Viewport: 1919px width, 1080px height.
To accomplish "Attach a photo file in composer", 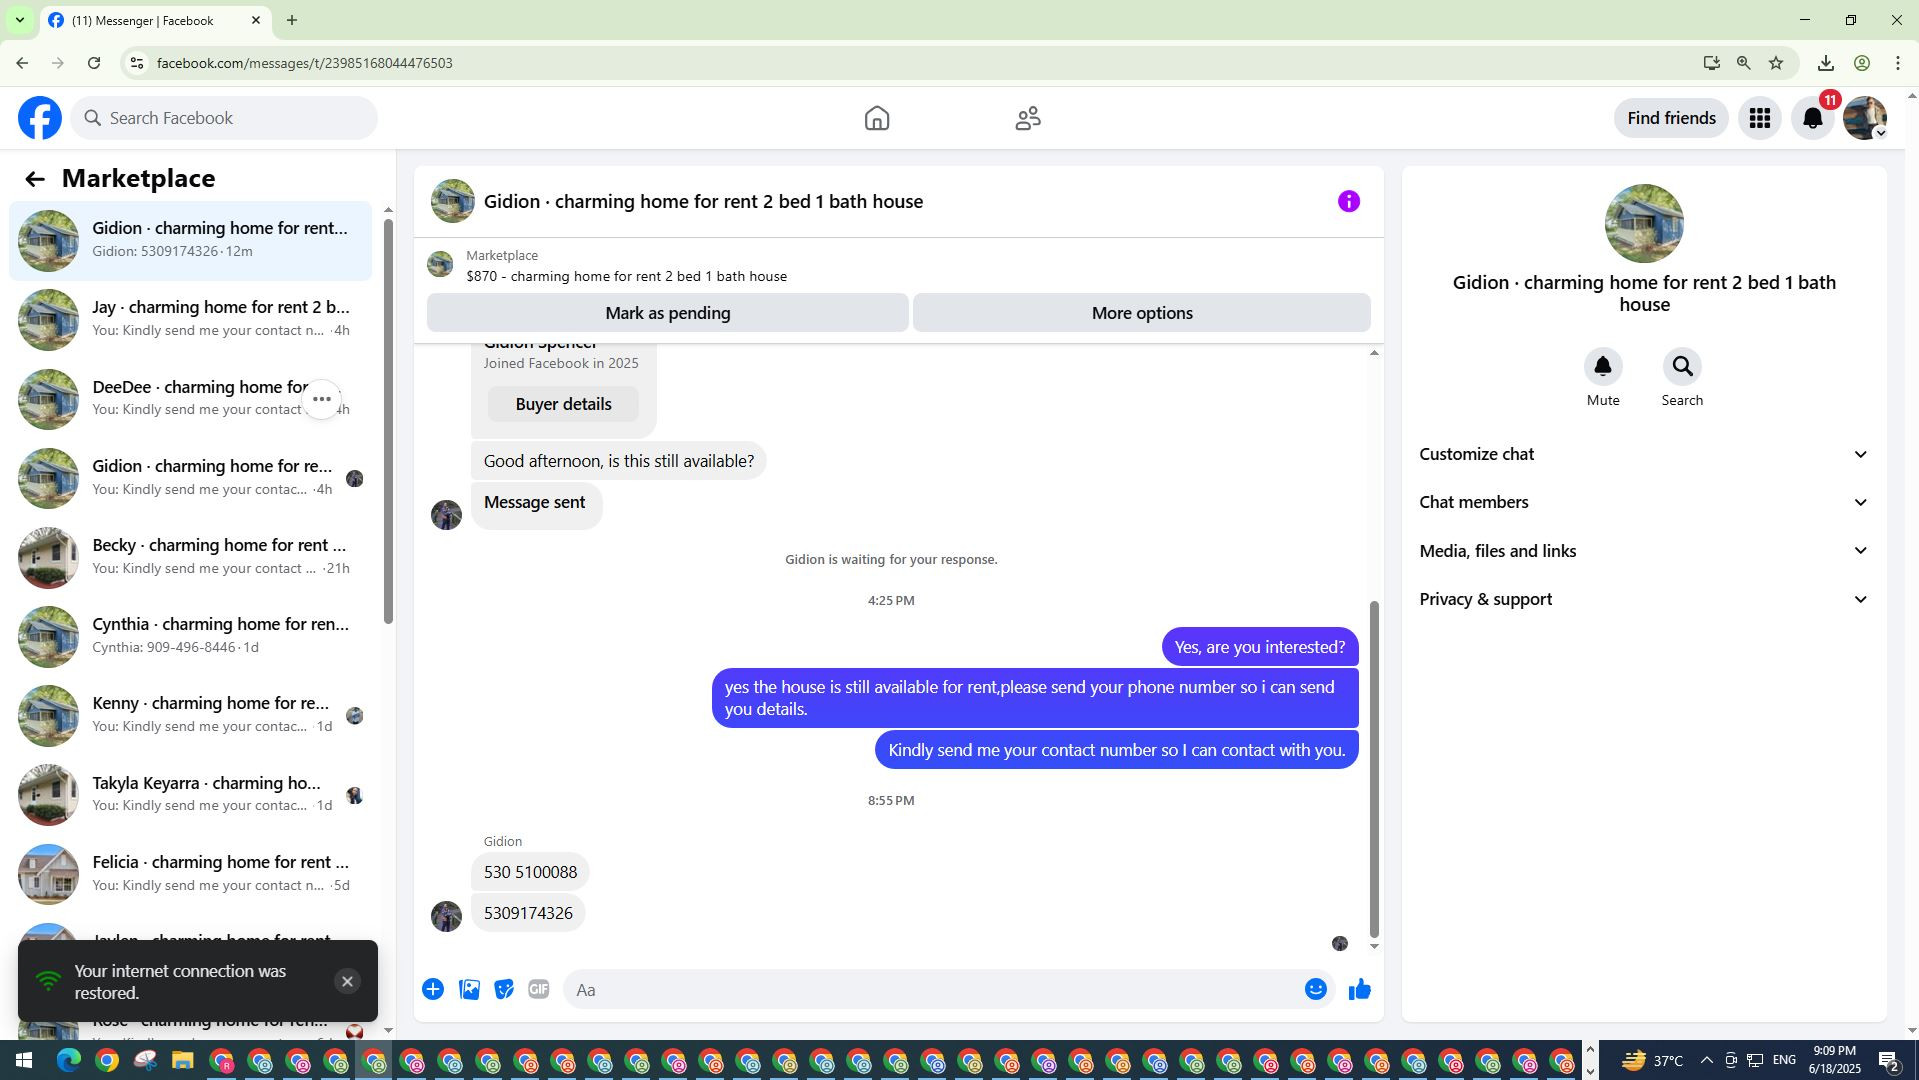I will (x=469, y=990).
